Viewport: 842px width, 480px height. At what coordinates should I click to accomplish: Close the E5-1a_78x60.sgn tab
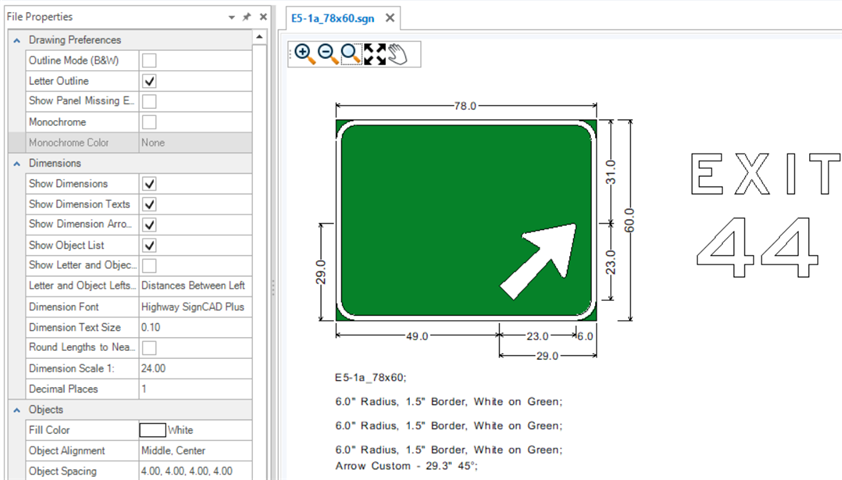pyautogui.click(x=390, y=19)
